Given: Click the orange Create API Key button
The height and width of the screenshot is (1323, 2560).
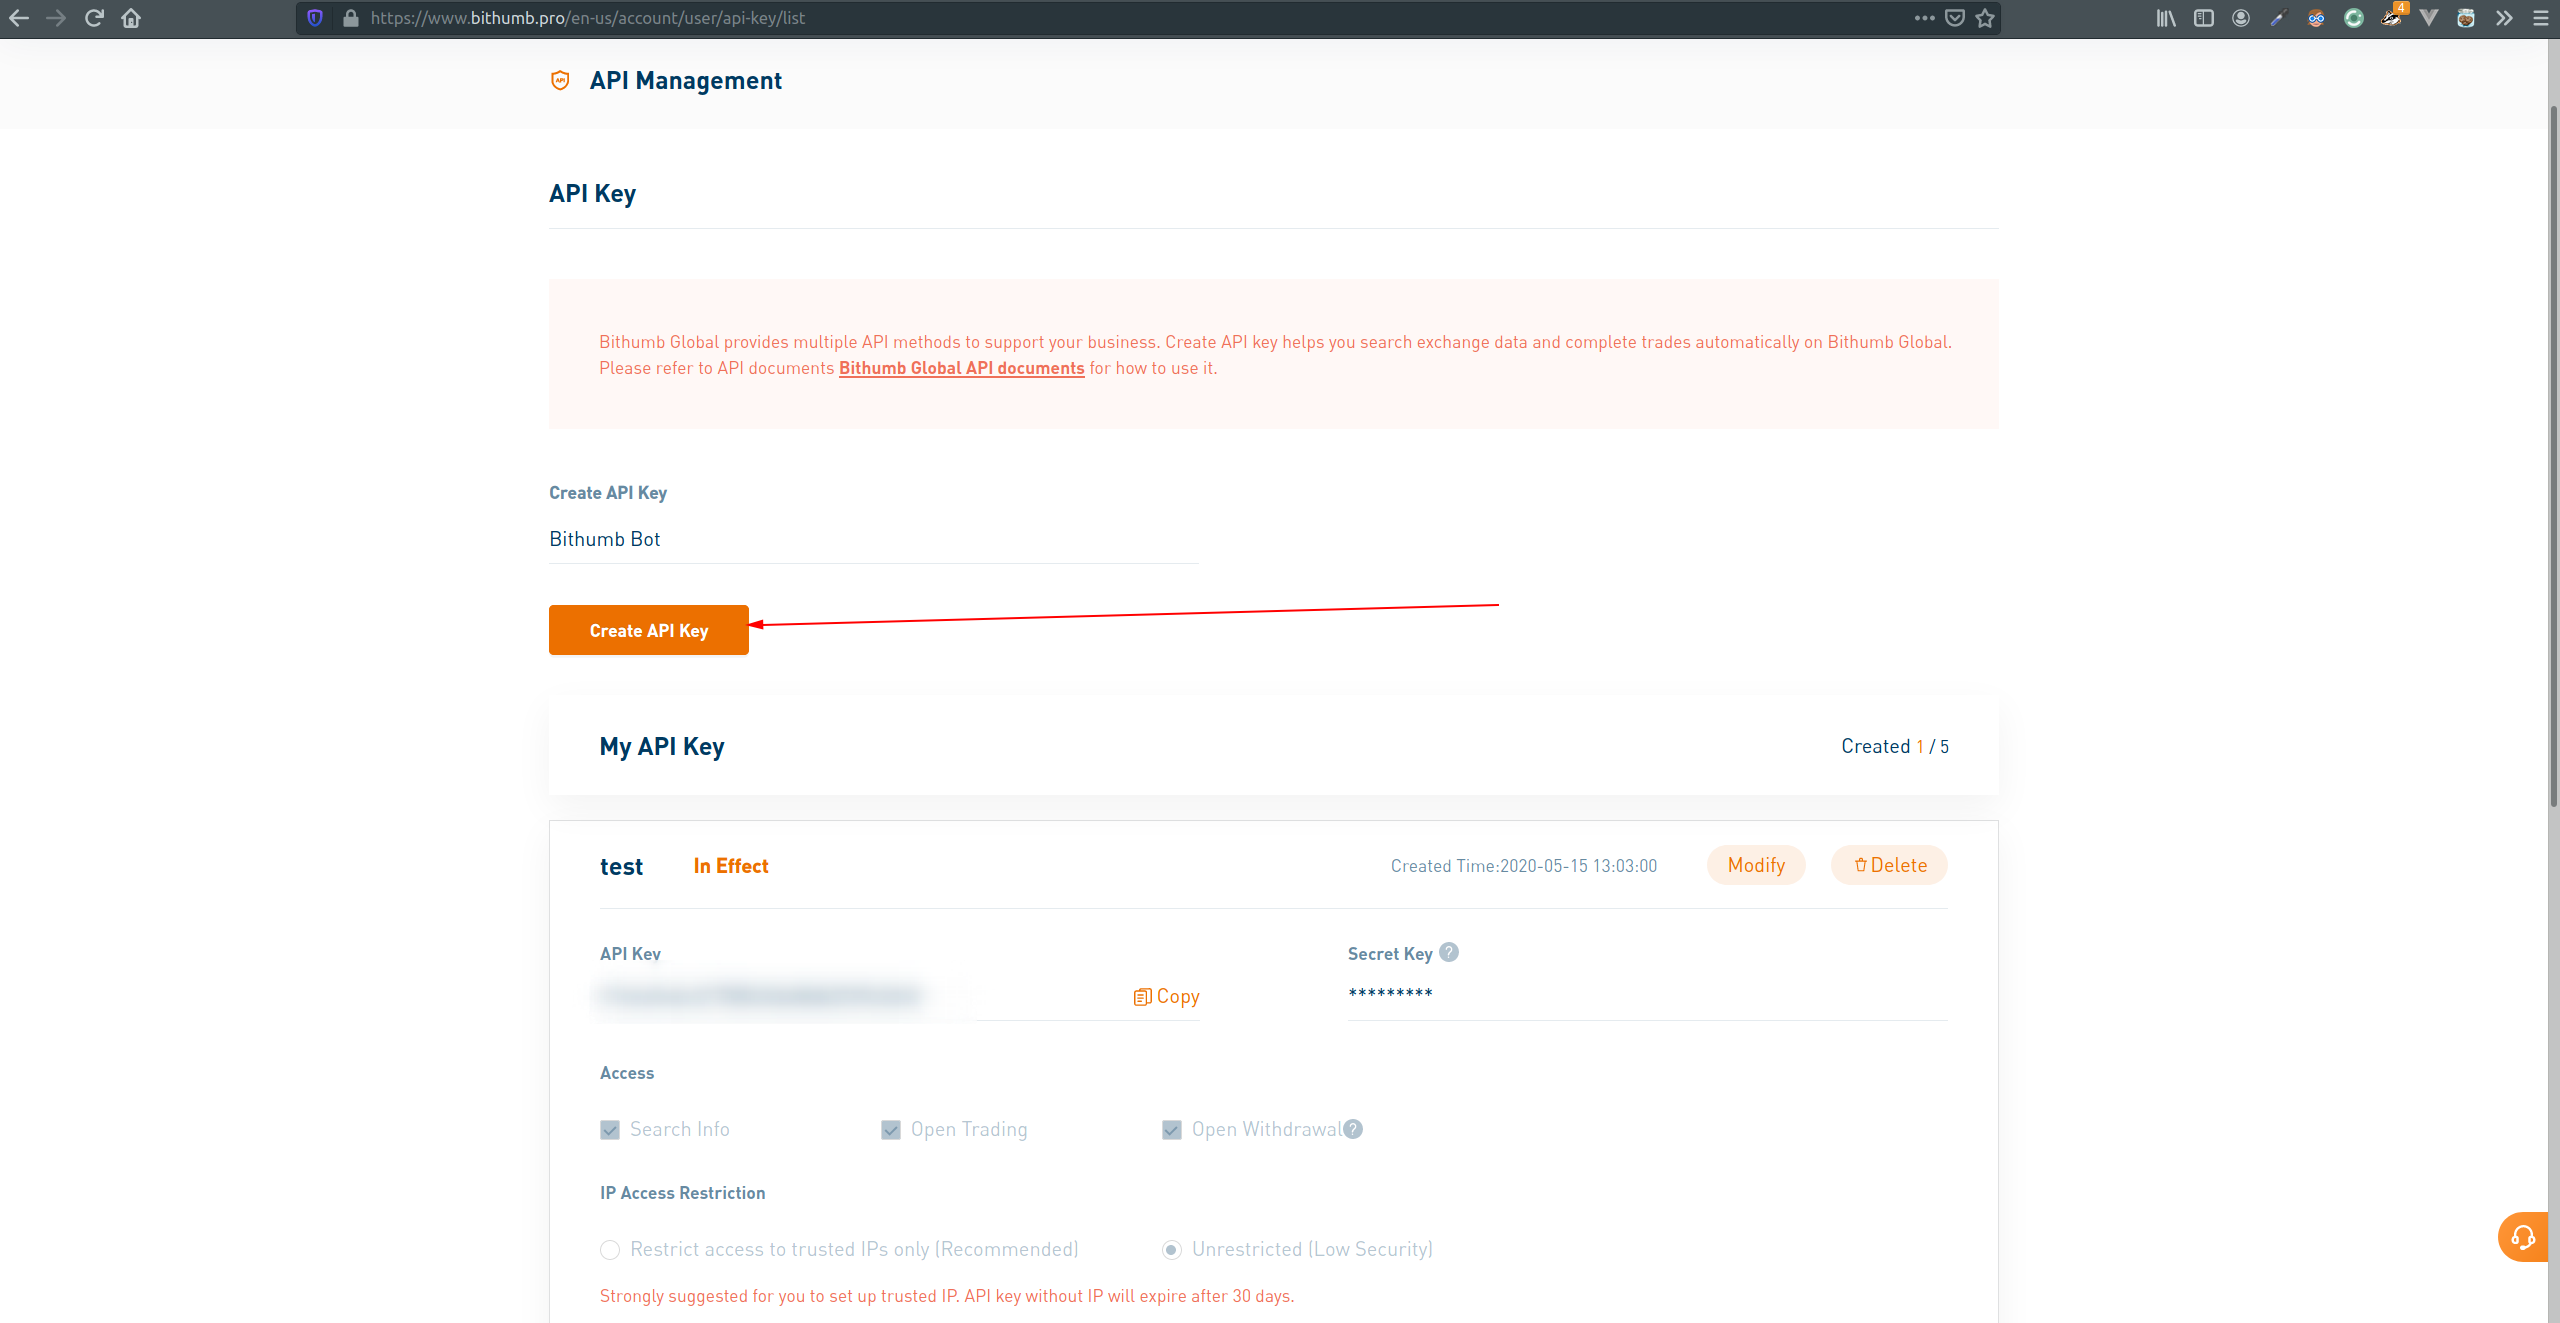Looking at the screenshot, I should 649,630.
